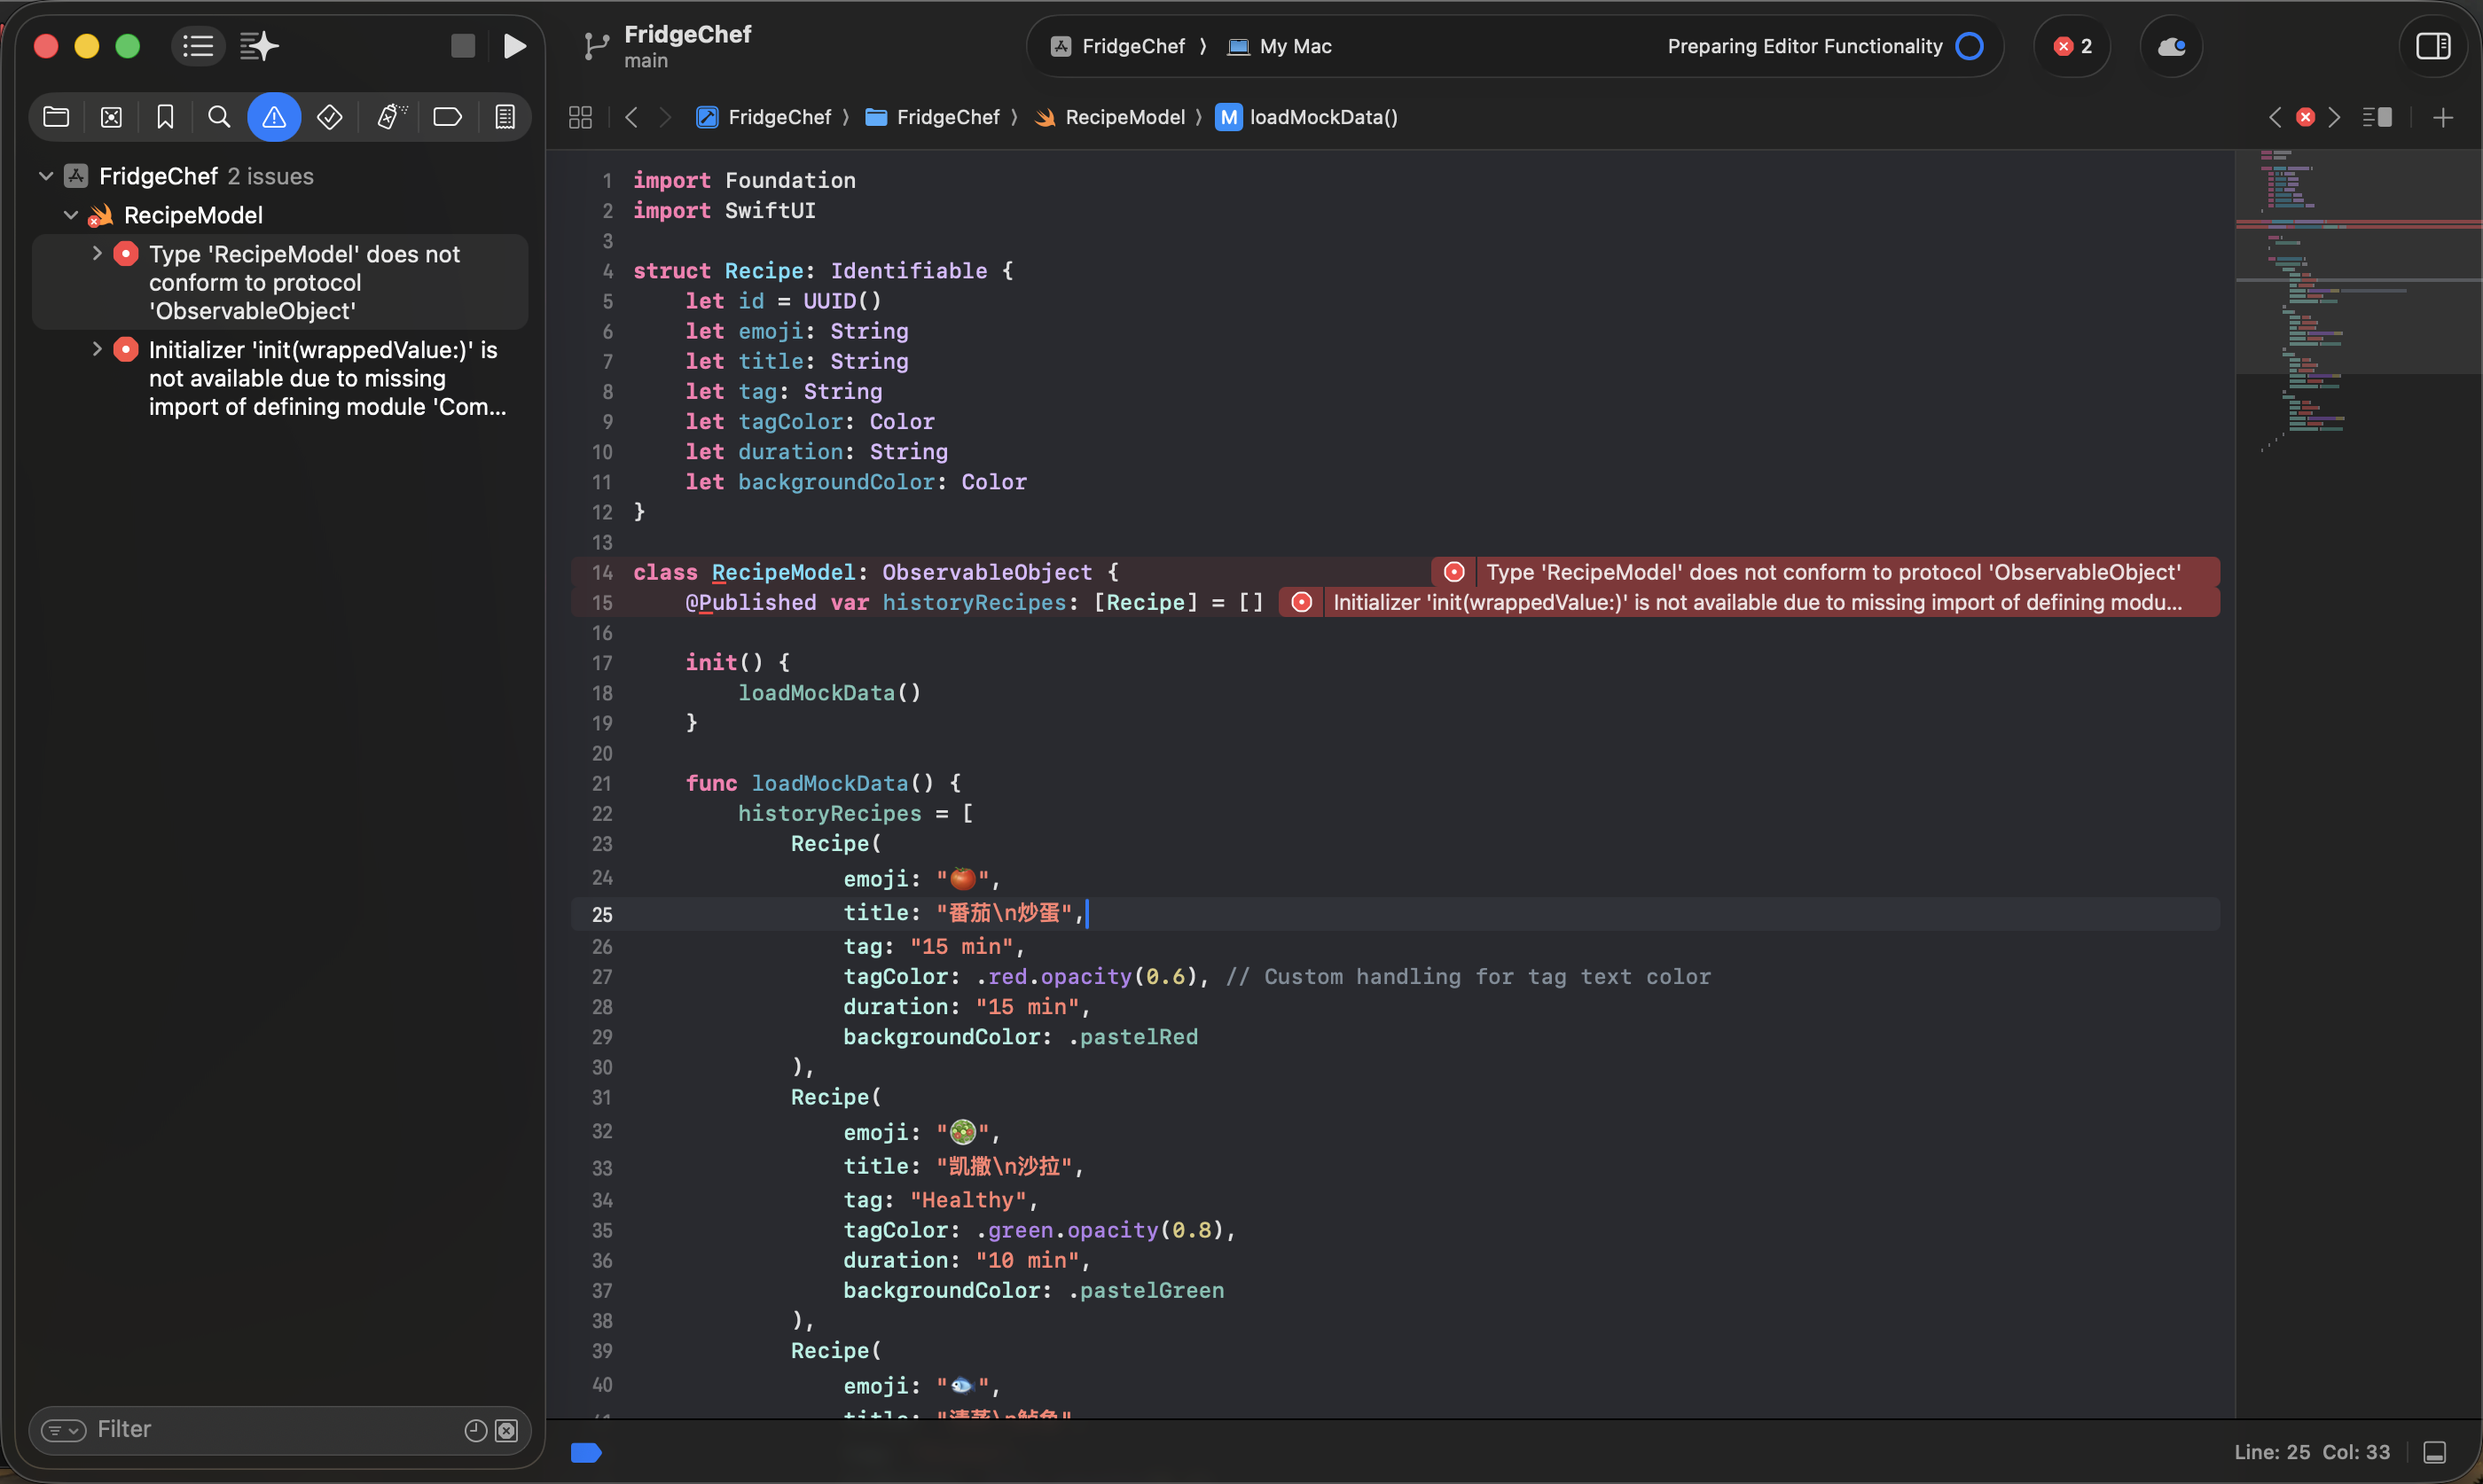Image resolution: width=2483 pixels, height=1484 pixels.
Task: Select loadMockData() in the jump bar
Action: coord(1322,117)
